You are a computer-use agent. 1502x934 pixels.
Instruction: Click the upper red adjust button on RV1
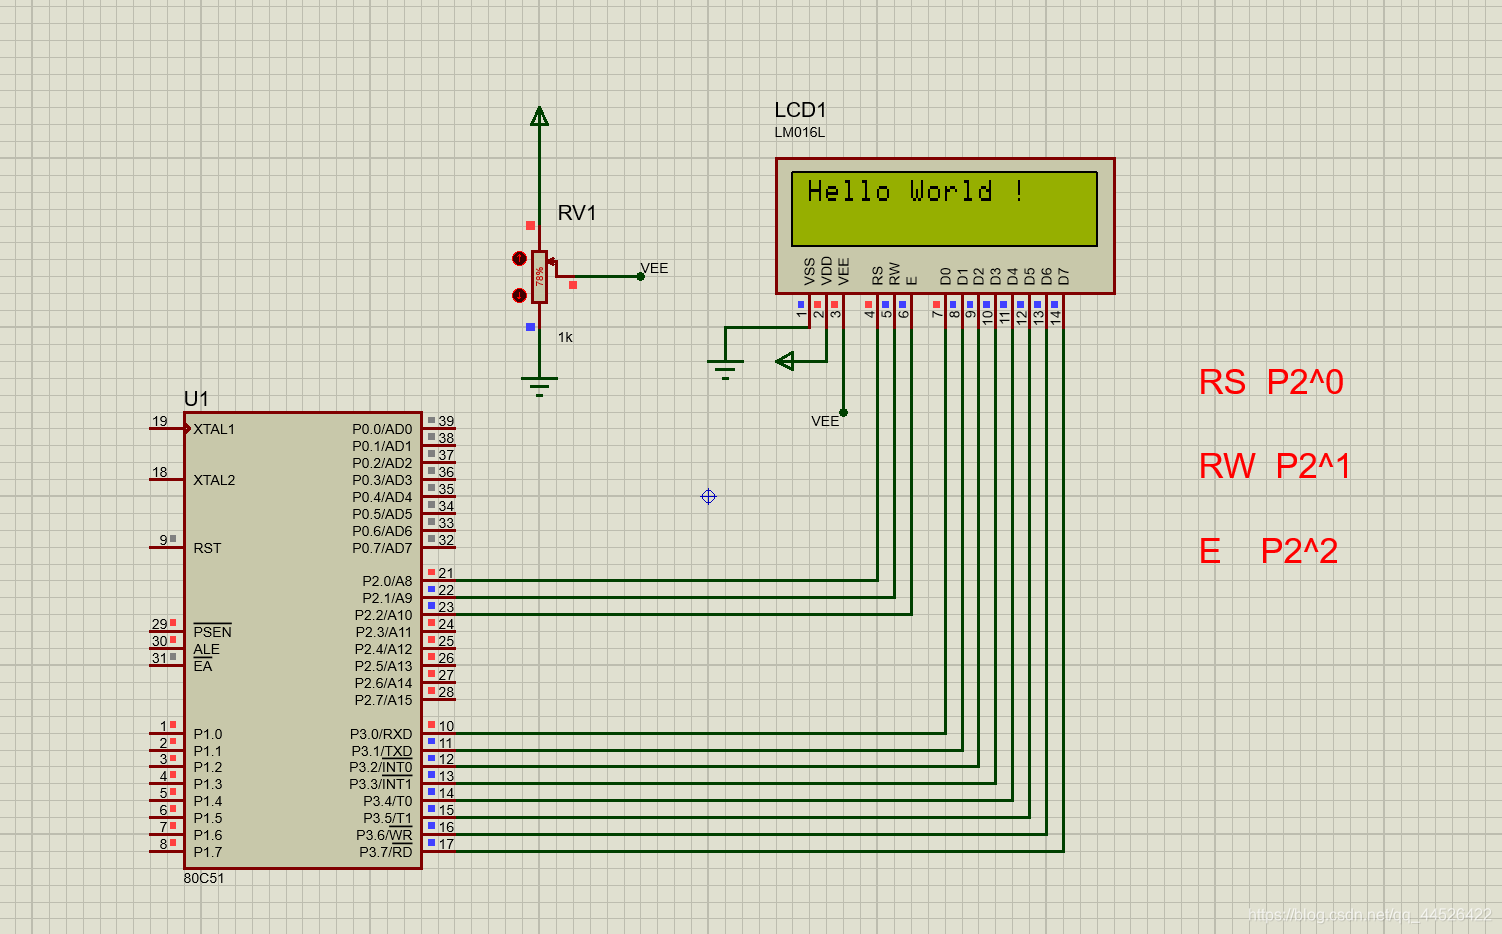pyautogui.click(x=519, y=259)
